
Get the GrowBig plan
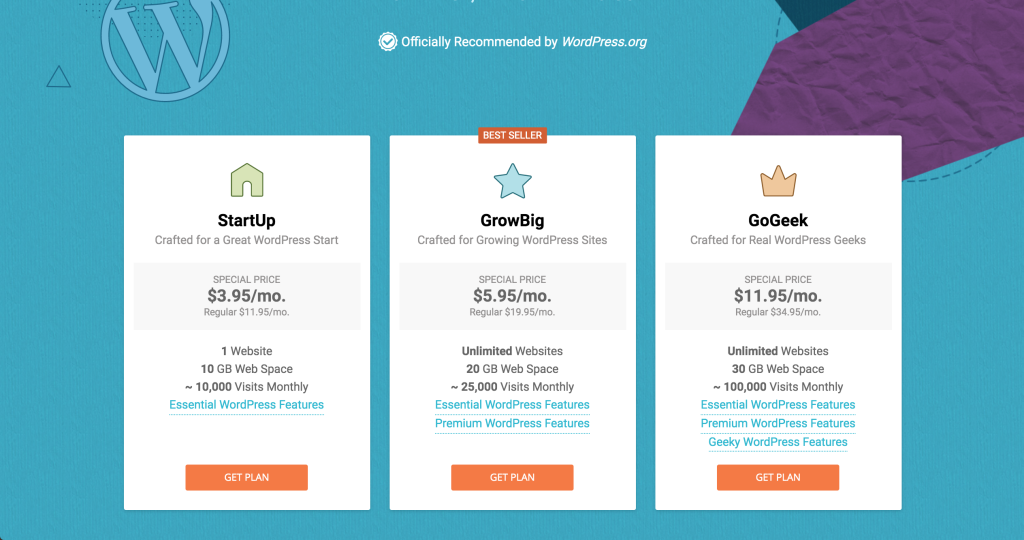pyautogui.click(x=512, y=477)
